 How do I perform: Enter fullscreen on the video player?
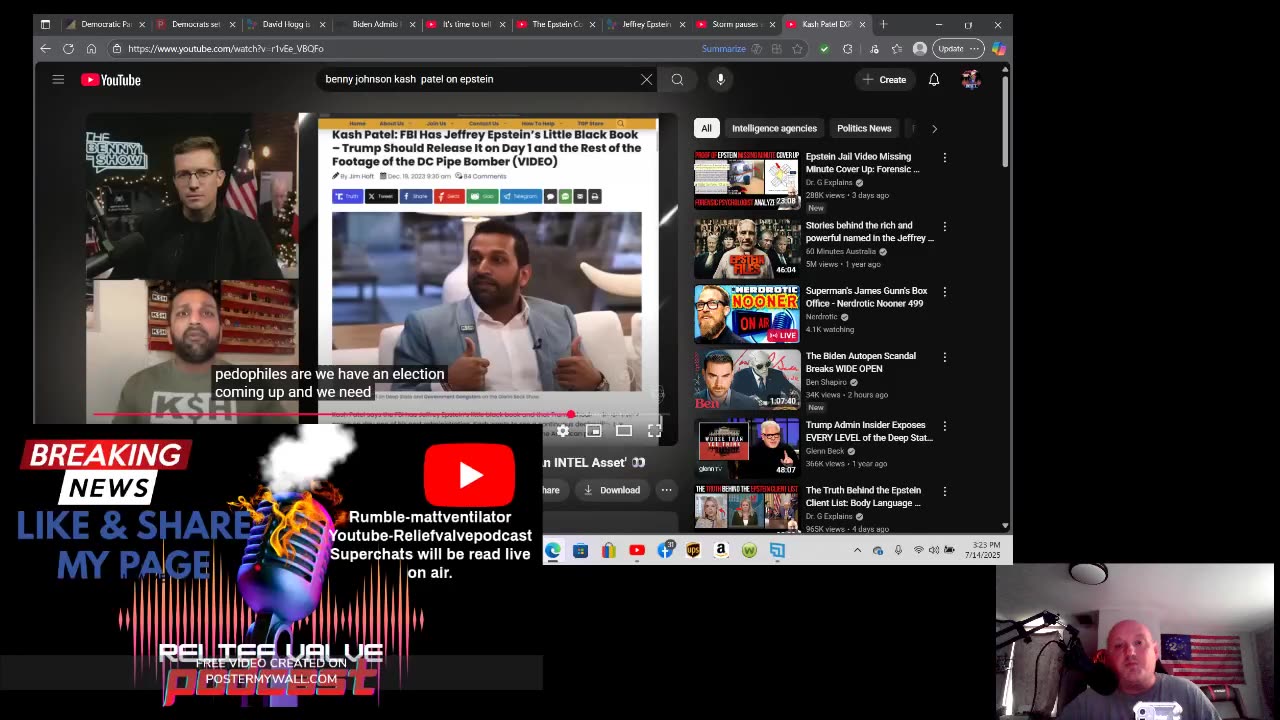click(x=654, y=431)
